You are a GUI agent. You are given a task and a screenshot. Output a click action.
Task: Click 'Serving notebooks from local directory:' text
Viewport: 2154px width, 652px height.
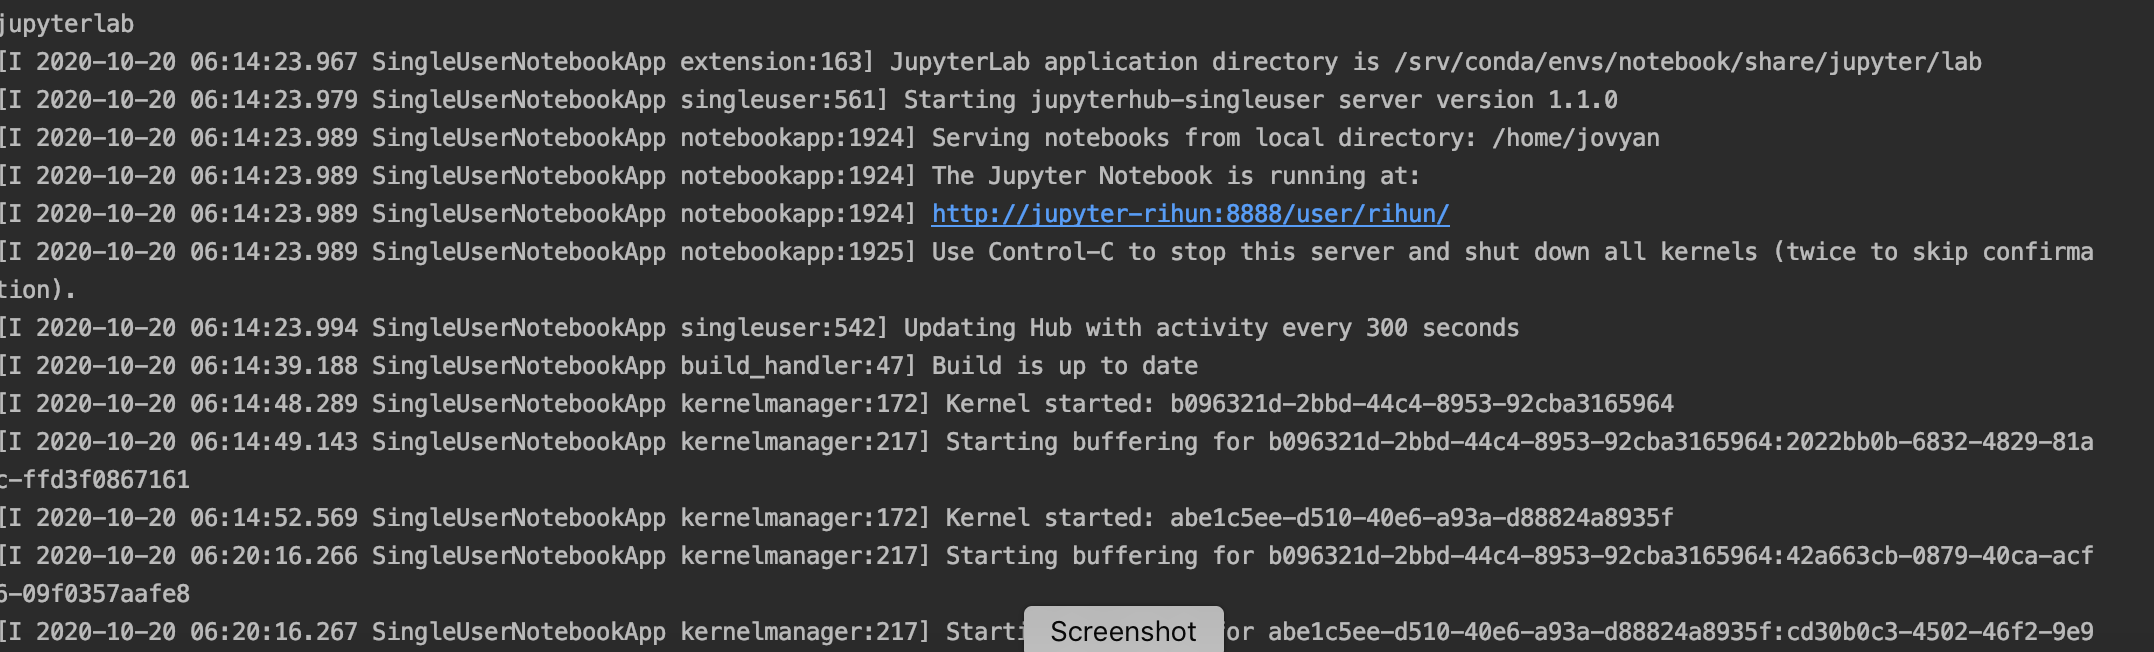(1204, 138)
